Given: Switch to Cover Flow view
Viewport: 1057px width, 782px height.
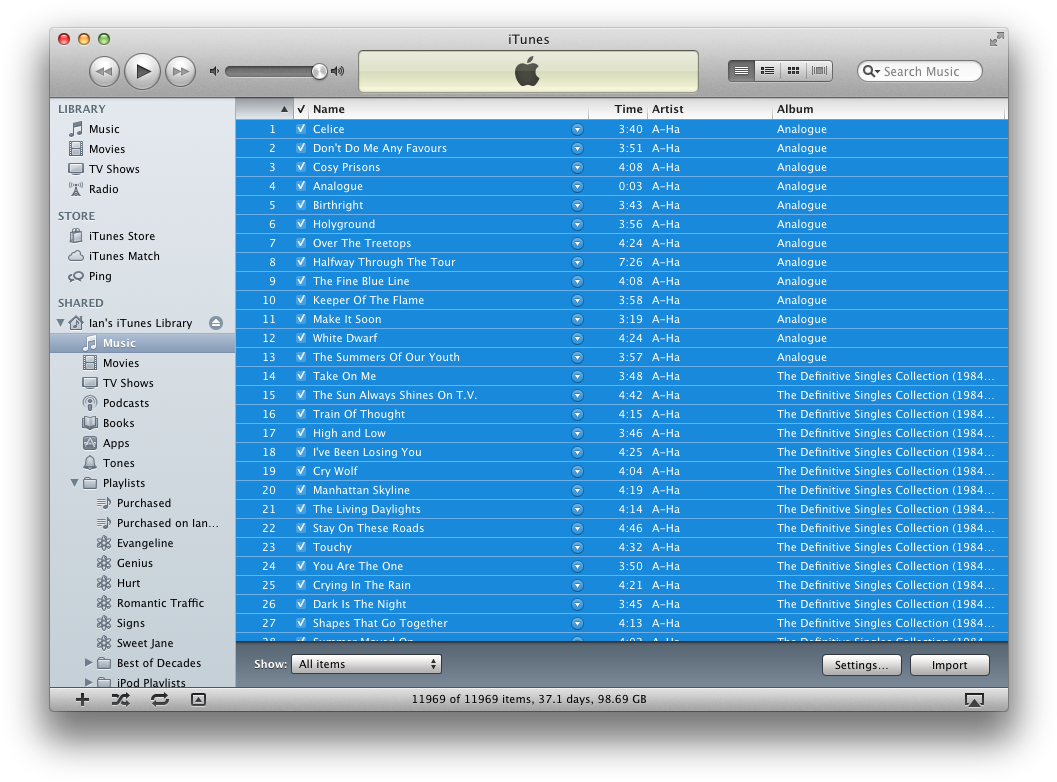Looking at the screenshot, I should (818, 70).
